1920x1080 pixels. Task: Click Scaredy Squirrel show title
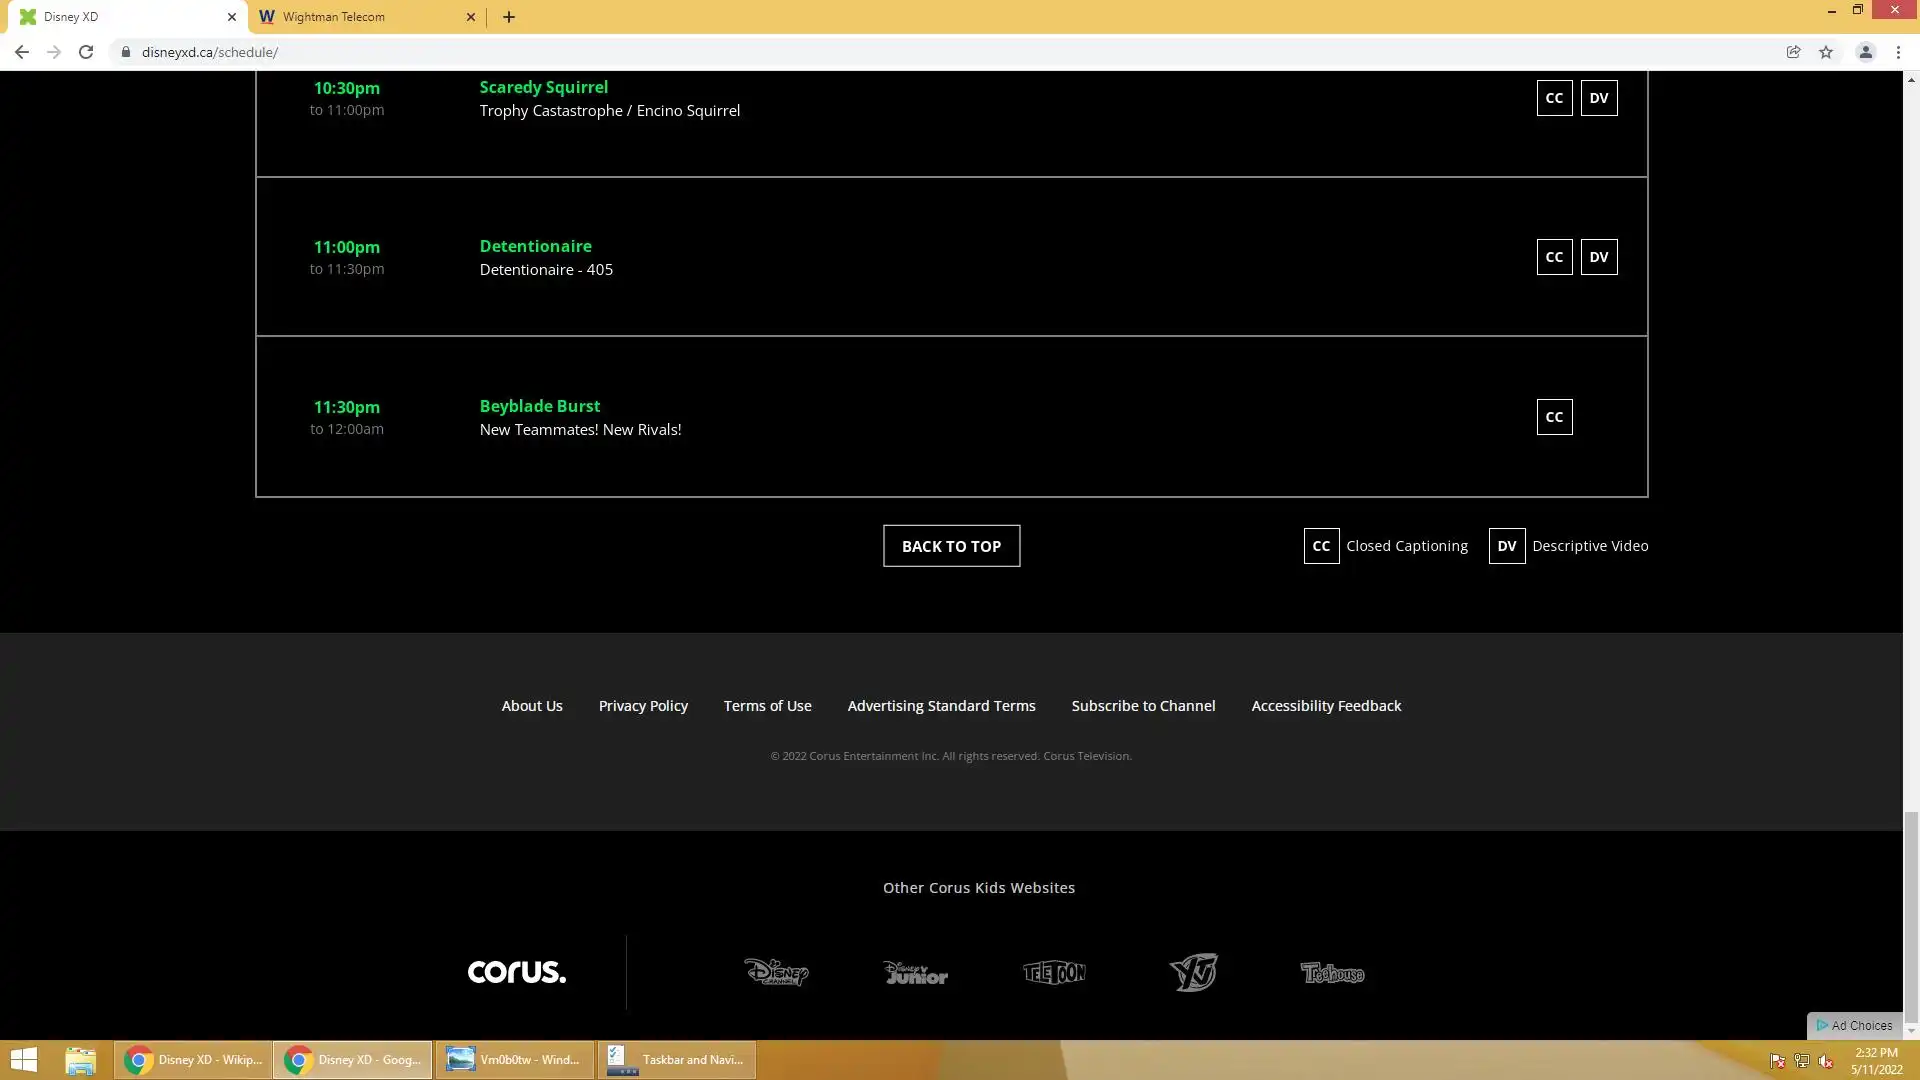pyautogui.click(x=543, y=87)
